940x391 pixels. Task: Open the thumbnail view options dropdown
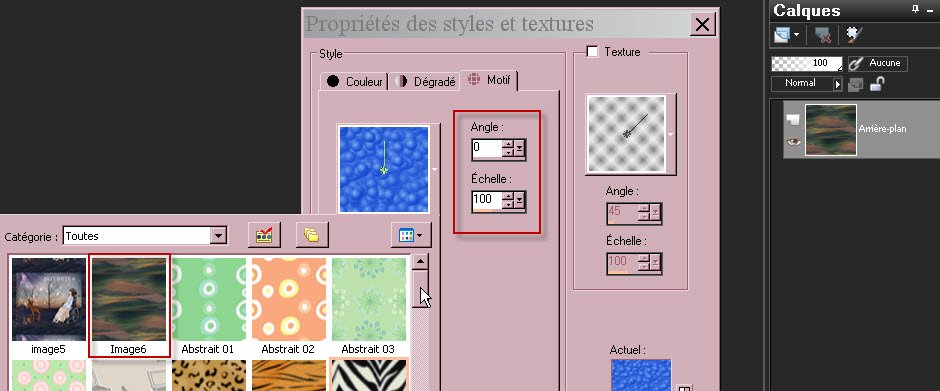tap(411, 235)
